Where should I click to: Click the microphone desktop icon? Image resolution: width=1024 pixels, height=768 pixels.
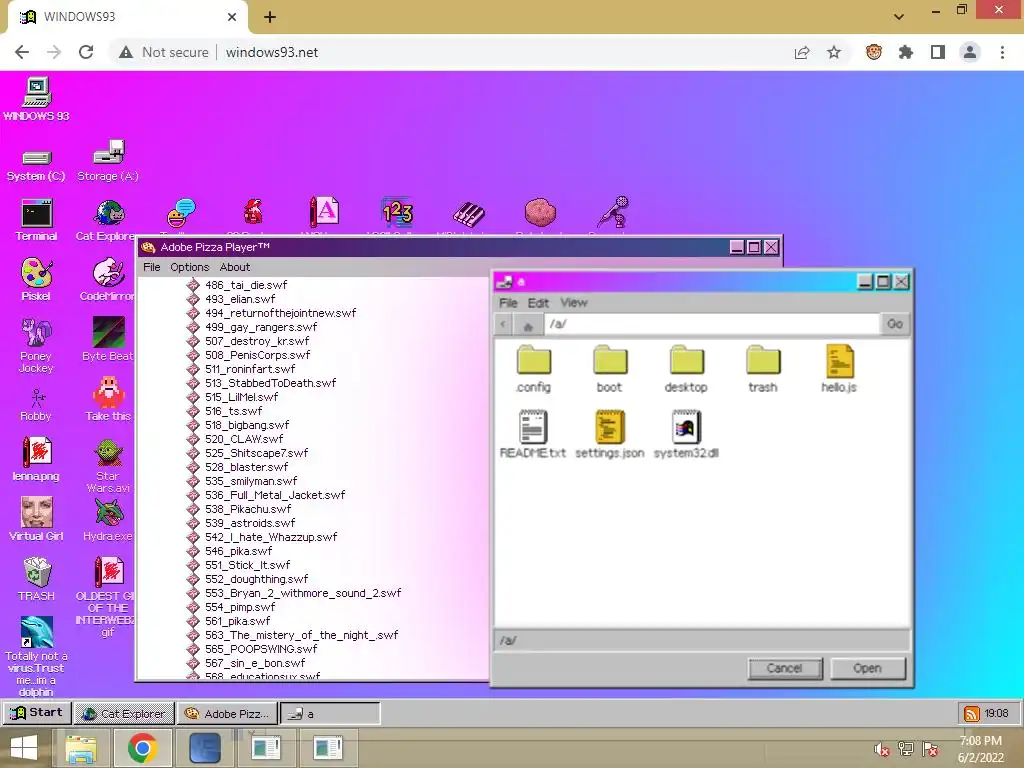coord(613,212)
